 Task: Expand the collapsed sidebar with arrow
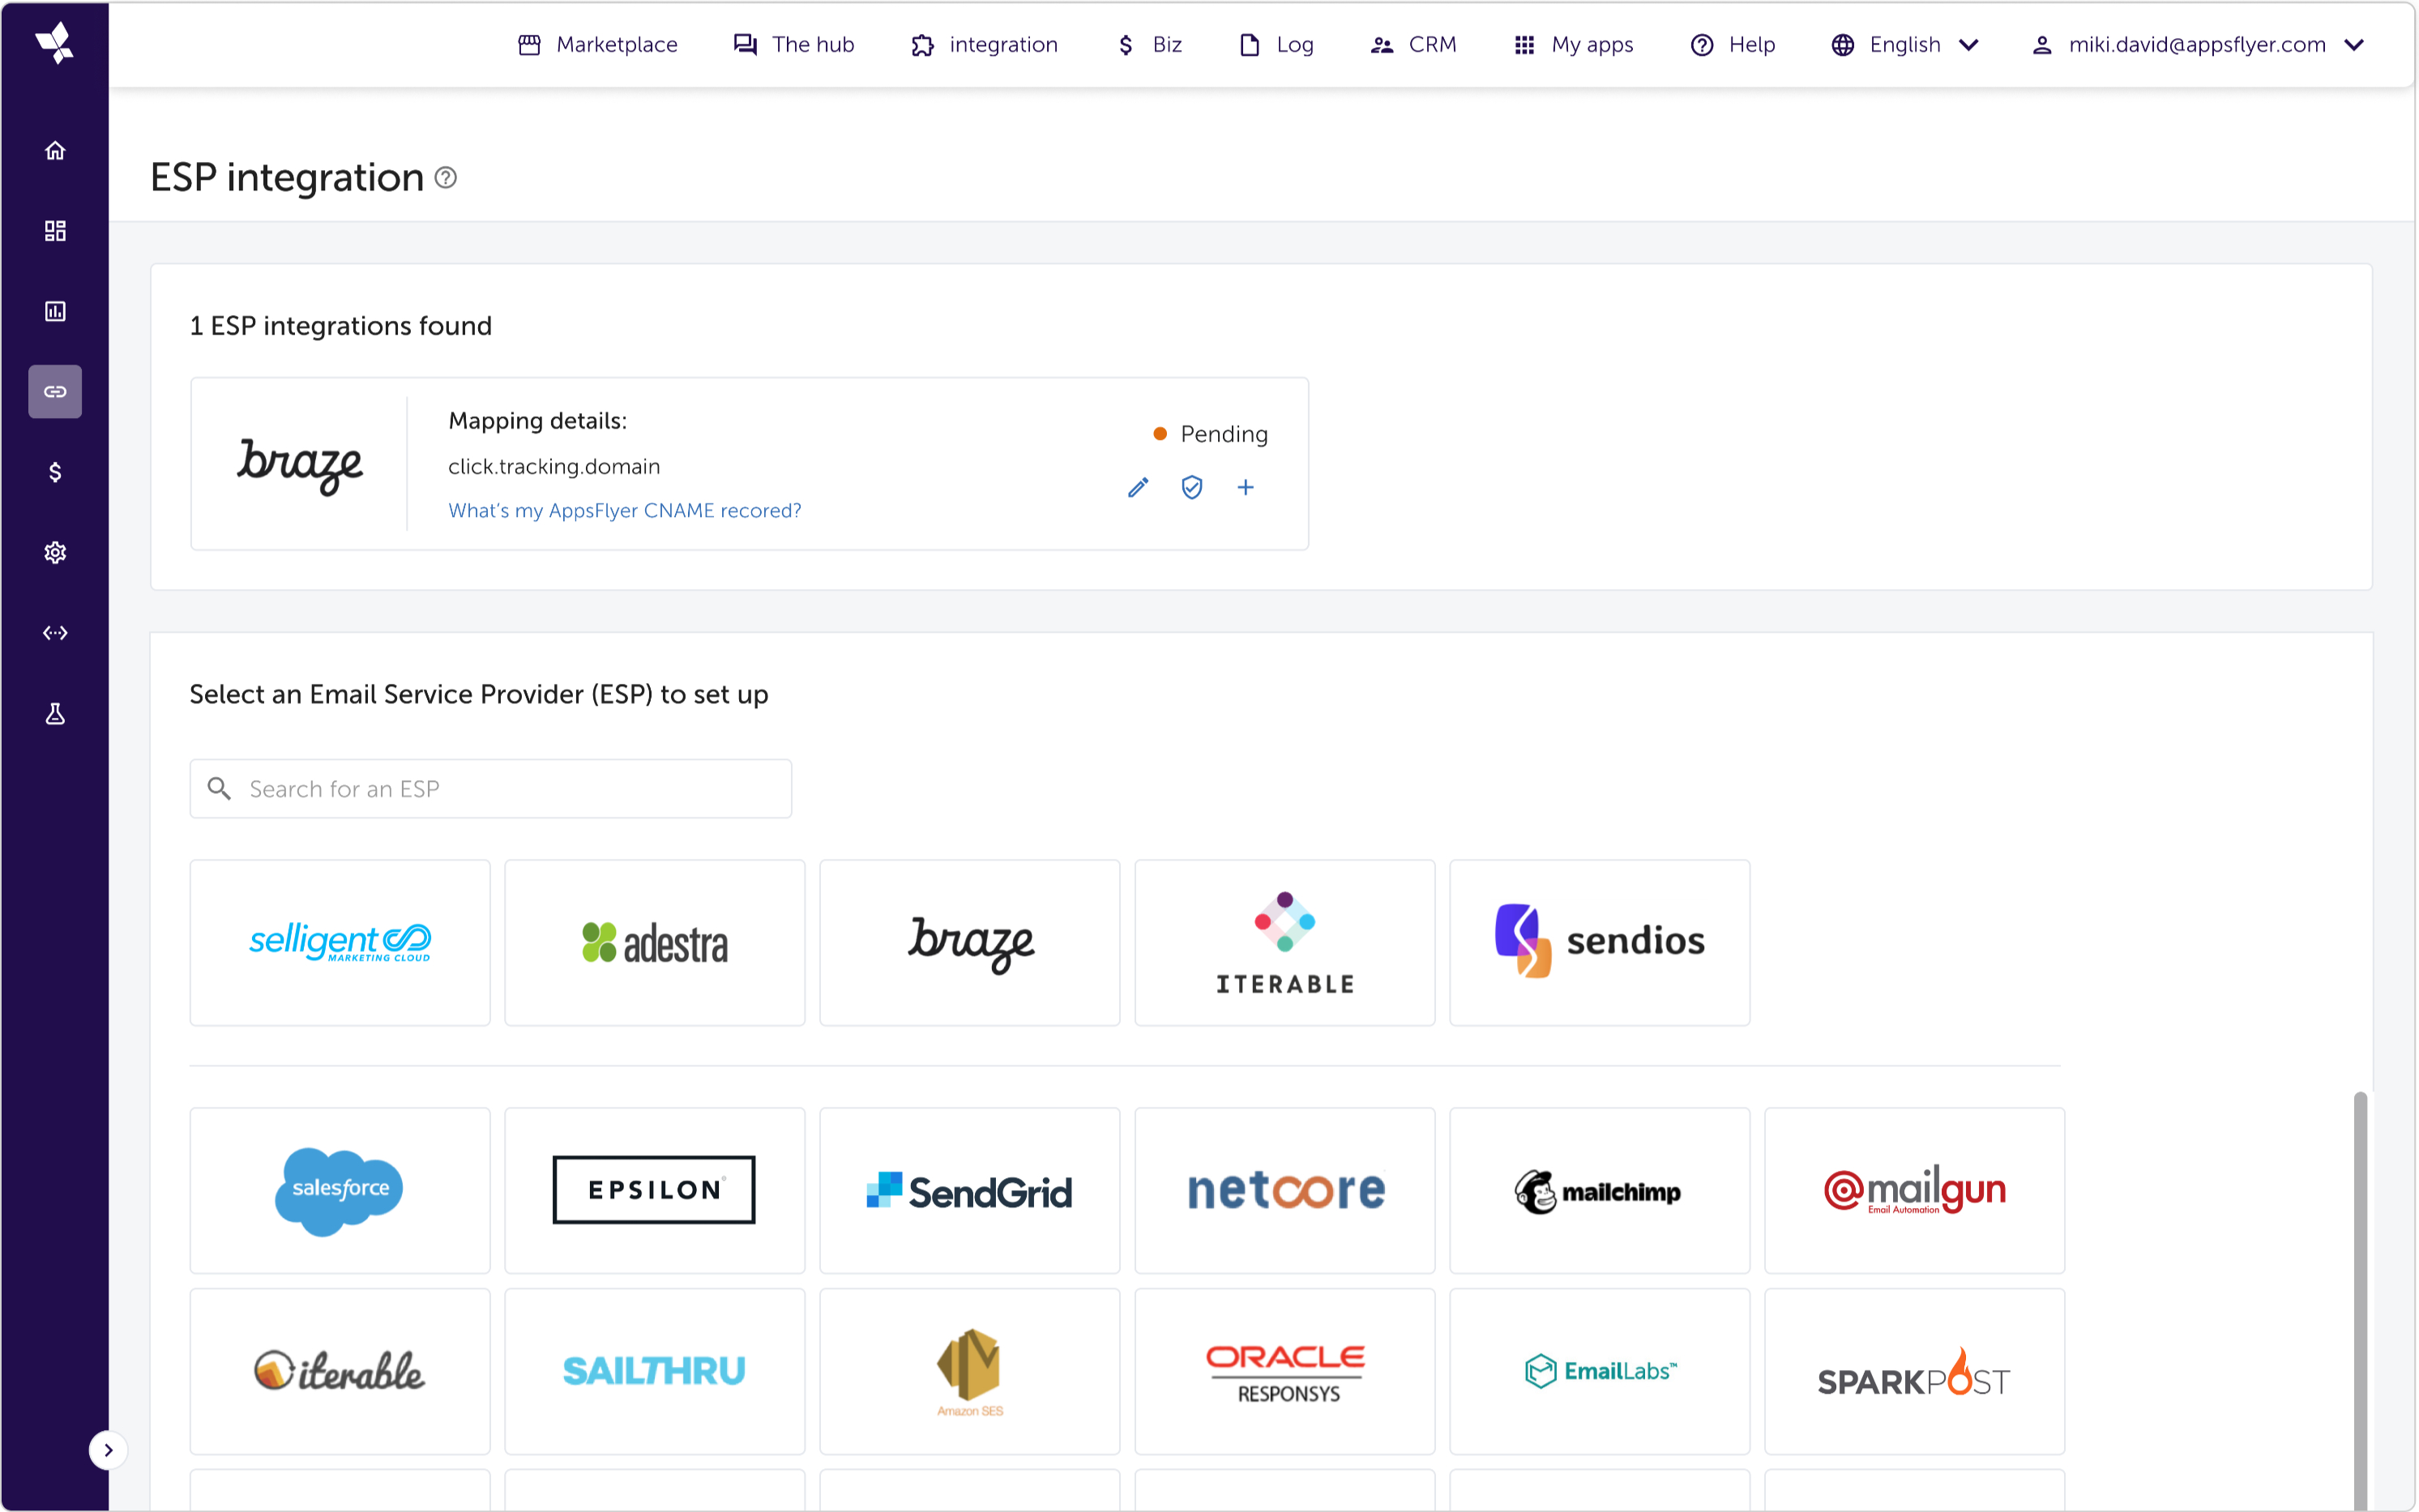pos(108,1450)
